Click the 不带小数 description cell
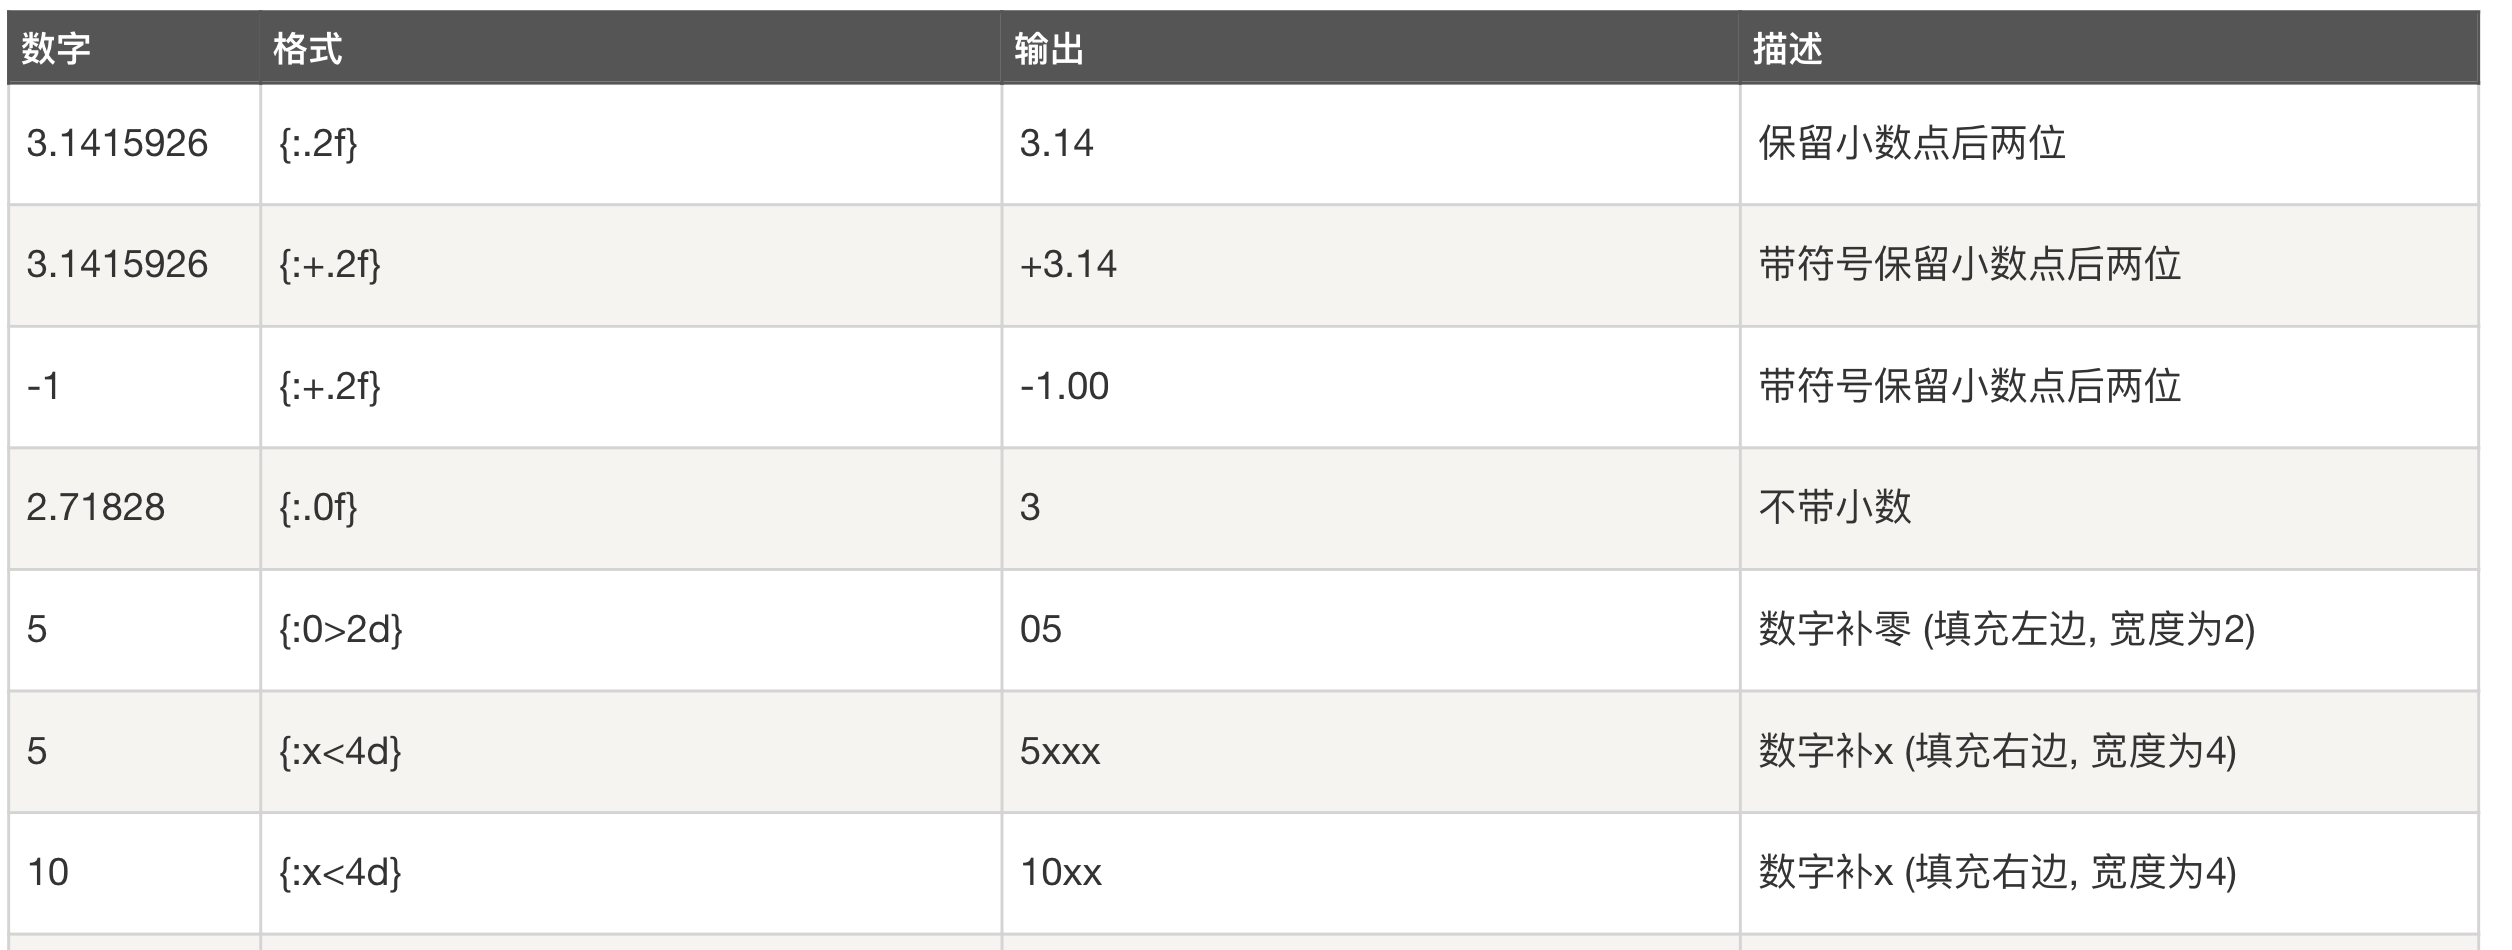 click(1834, 508)
